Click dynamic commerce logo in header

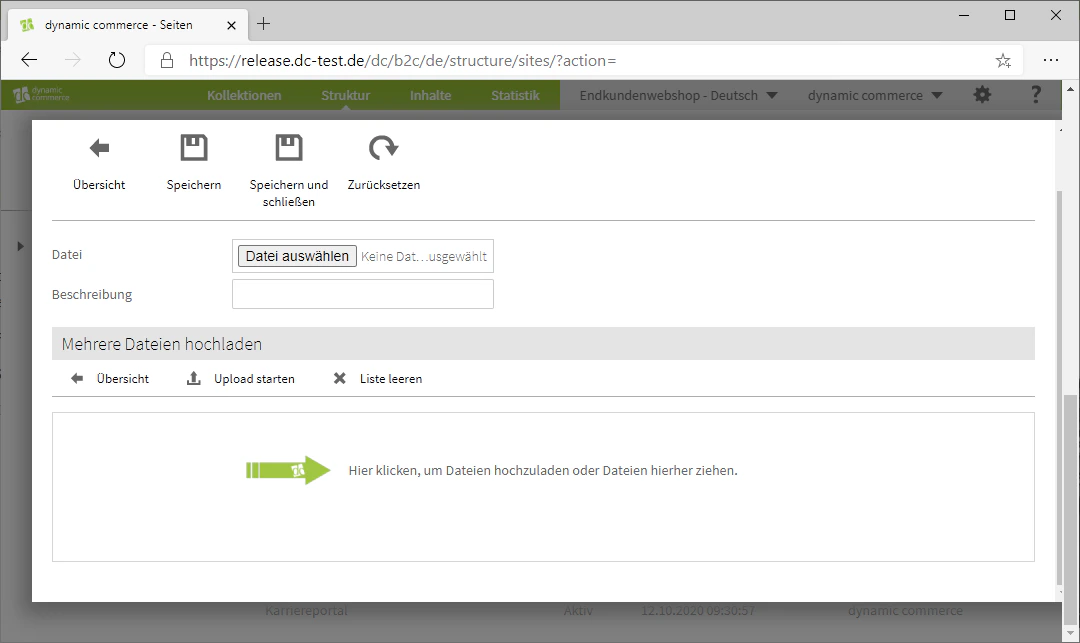point(41,94)
